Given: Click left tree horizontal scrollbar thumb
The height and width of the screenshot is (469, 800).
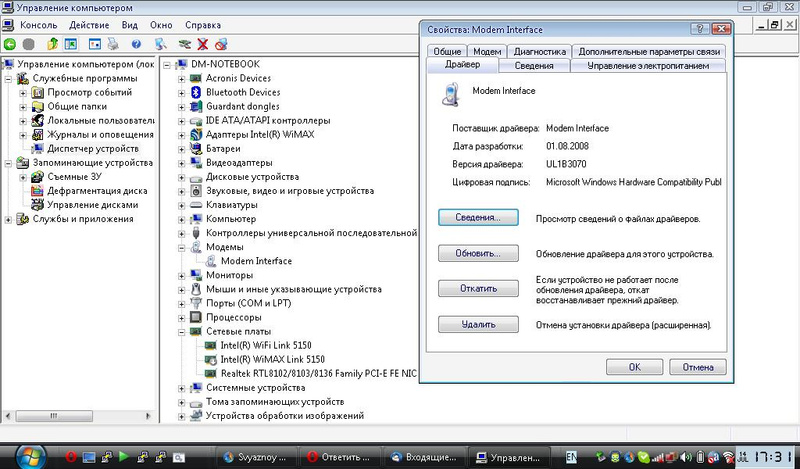Looking at the screenshot, I should 54,416.
